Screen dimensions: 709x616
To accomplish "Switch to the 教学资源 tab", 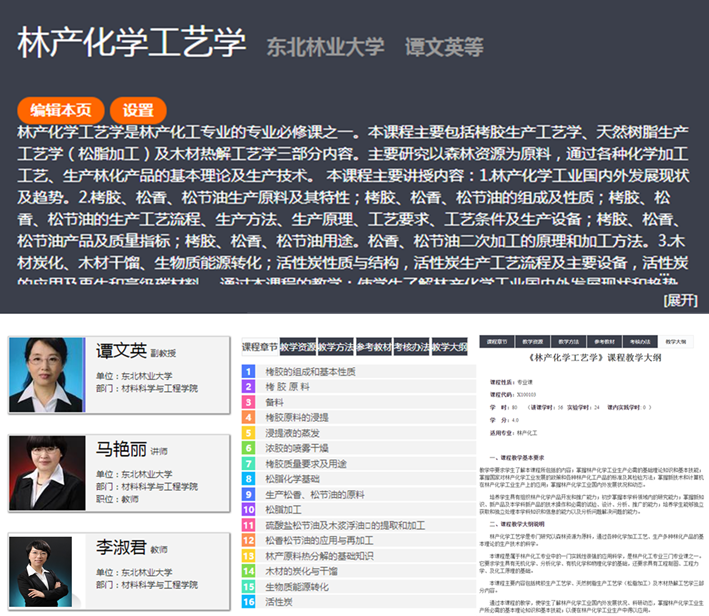I will 298,347.
